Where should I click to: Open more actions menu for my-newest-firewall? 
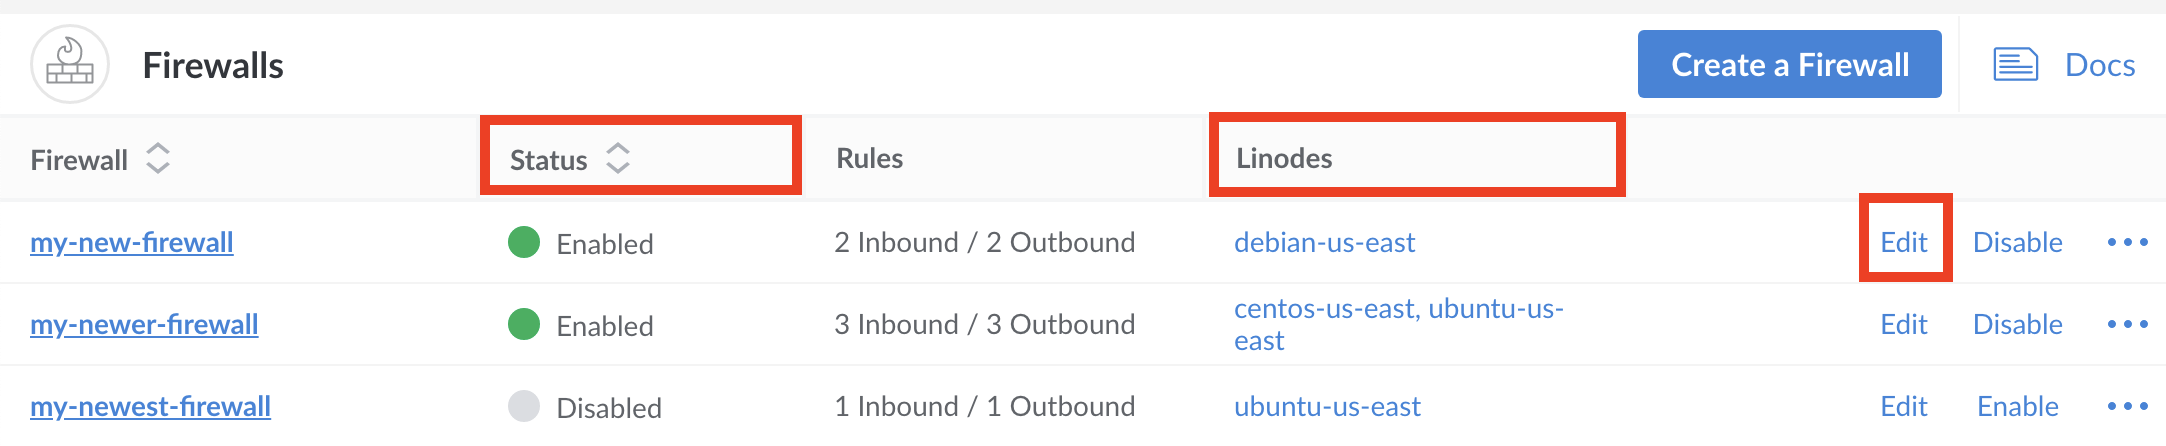tap(2127, 406)
